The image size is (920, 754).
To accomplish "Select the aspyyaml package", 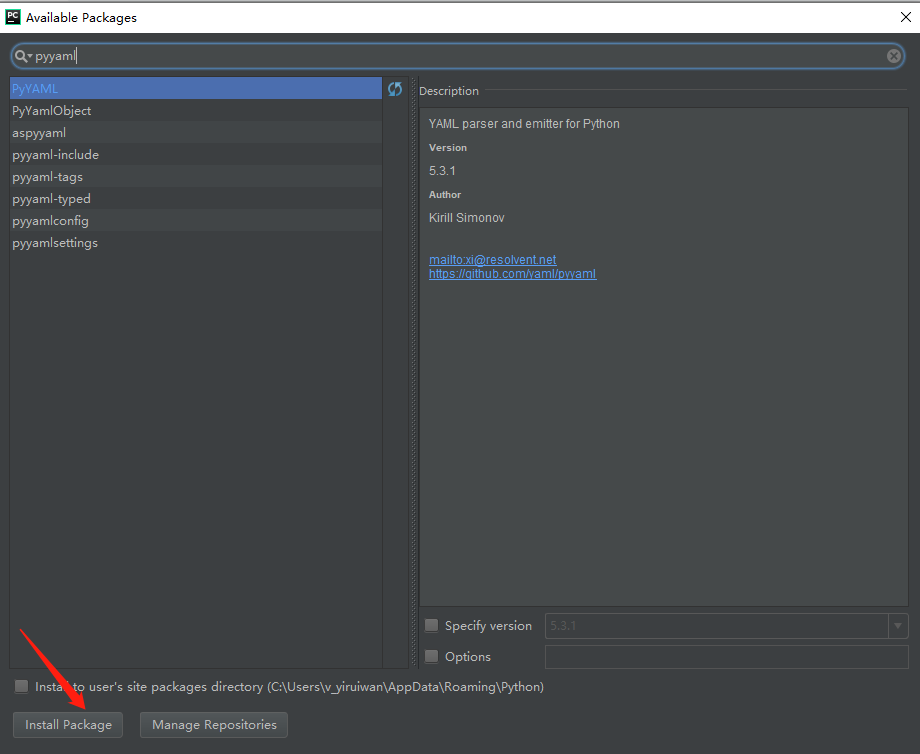I will coord(196,133).
